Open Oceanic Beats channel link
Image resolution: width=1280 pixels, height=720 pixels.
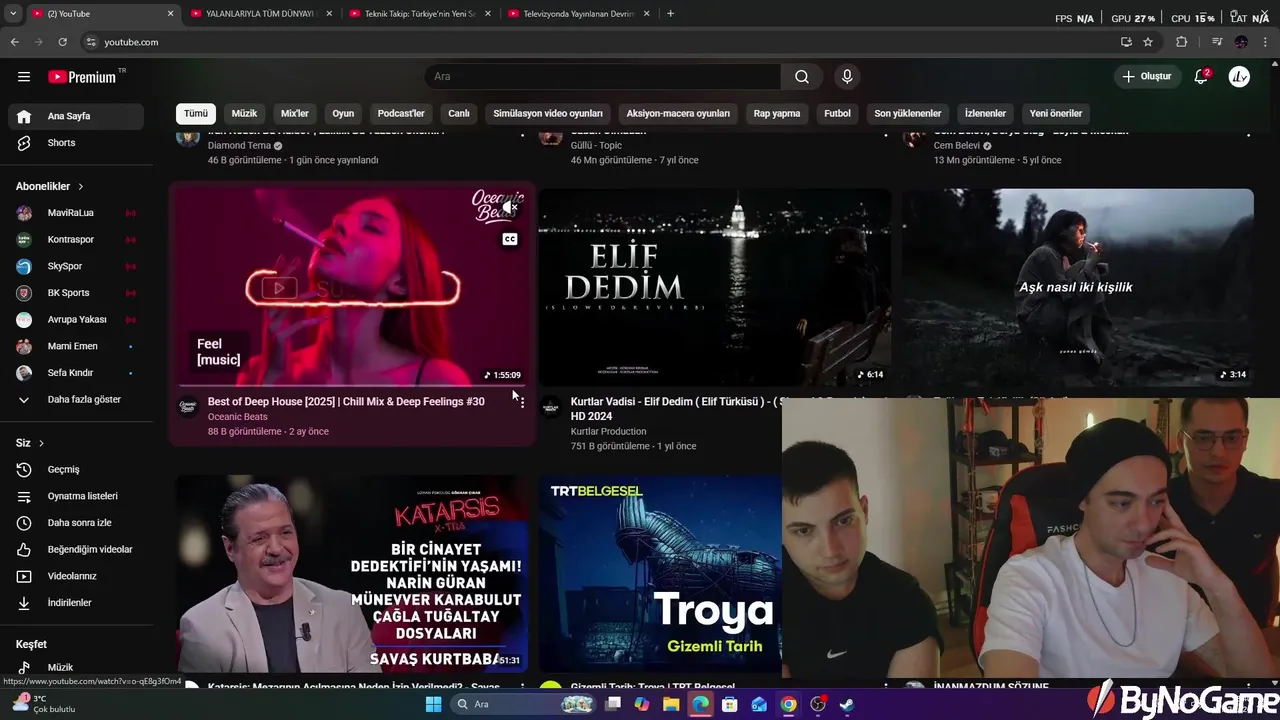point(237,417)
